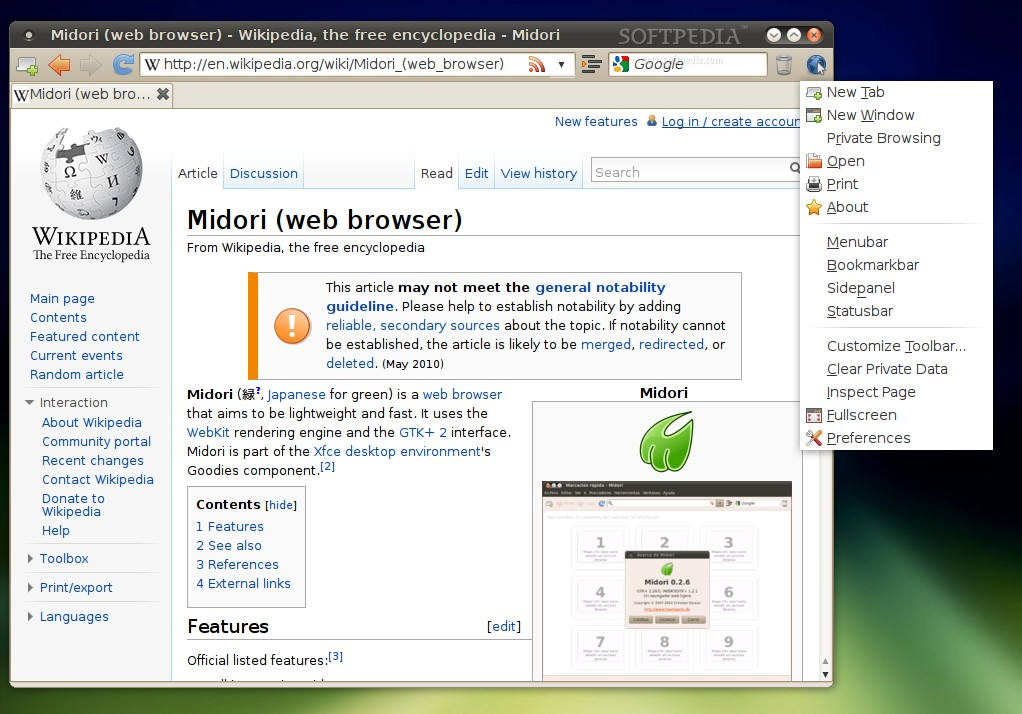Click the WebKit link in the article
The width and height of the screenshot is (1022, 714).
[x=208, y=432]
